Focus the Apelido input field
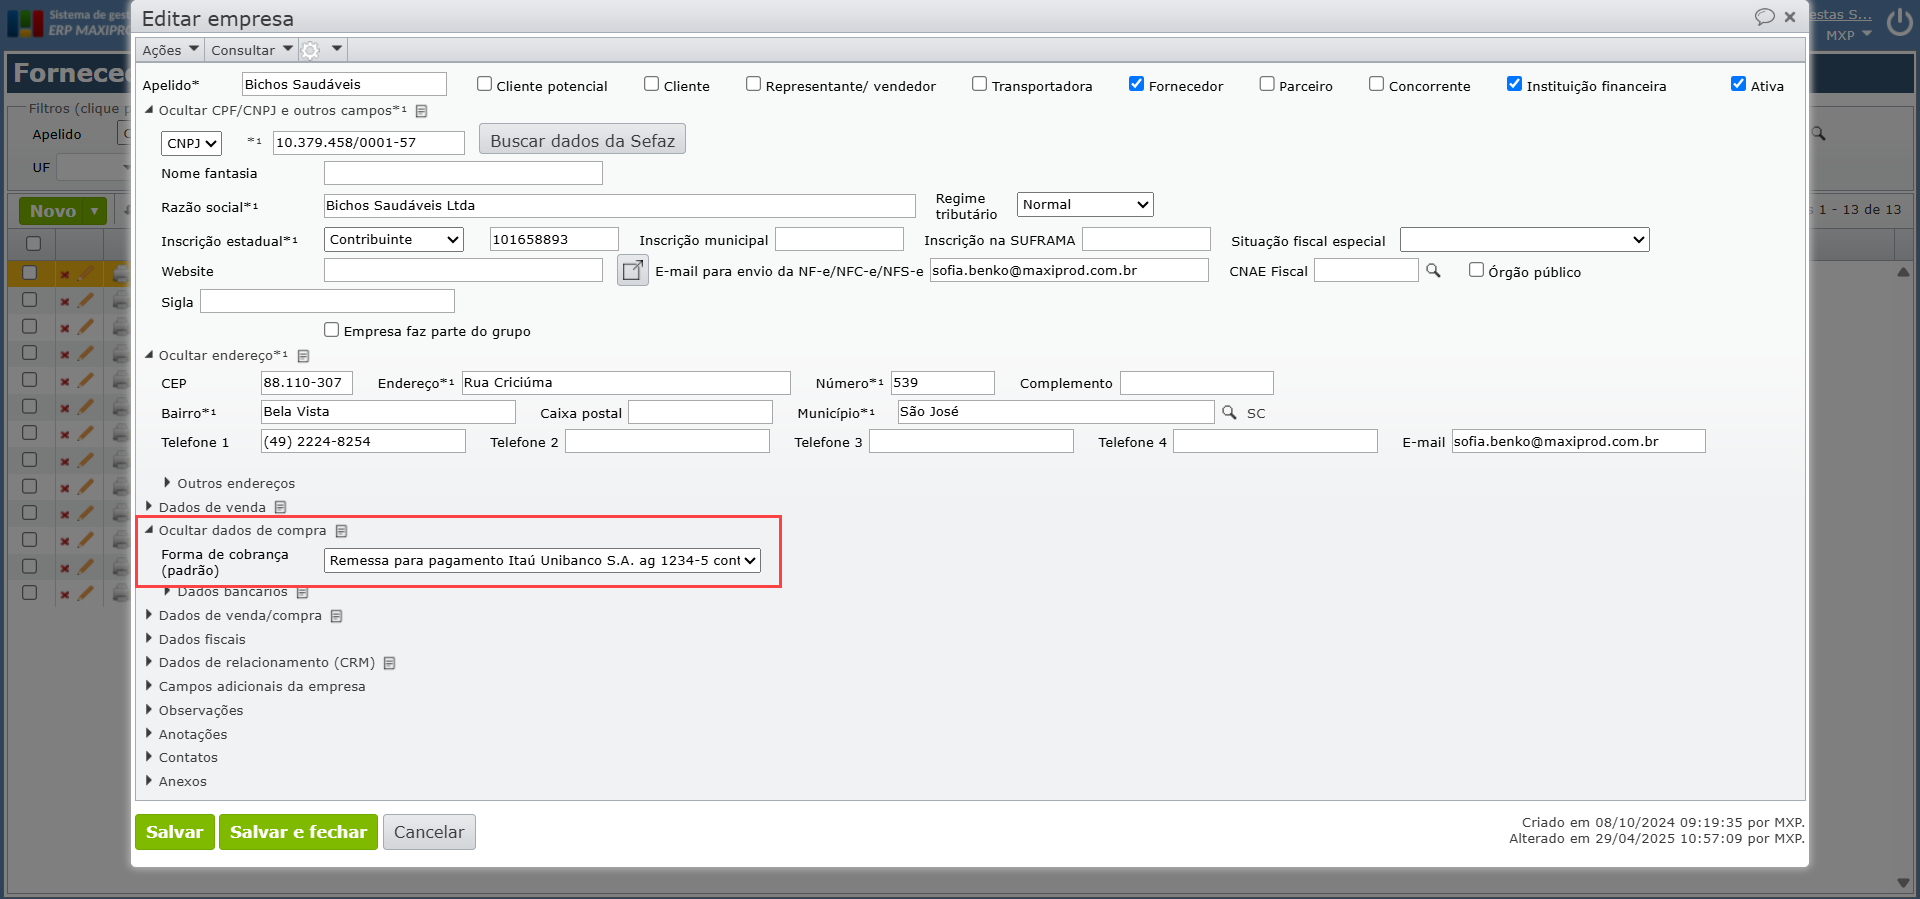 [x=345, y=84]
